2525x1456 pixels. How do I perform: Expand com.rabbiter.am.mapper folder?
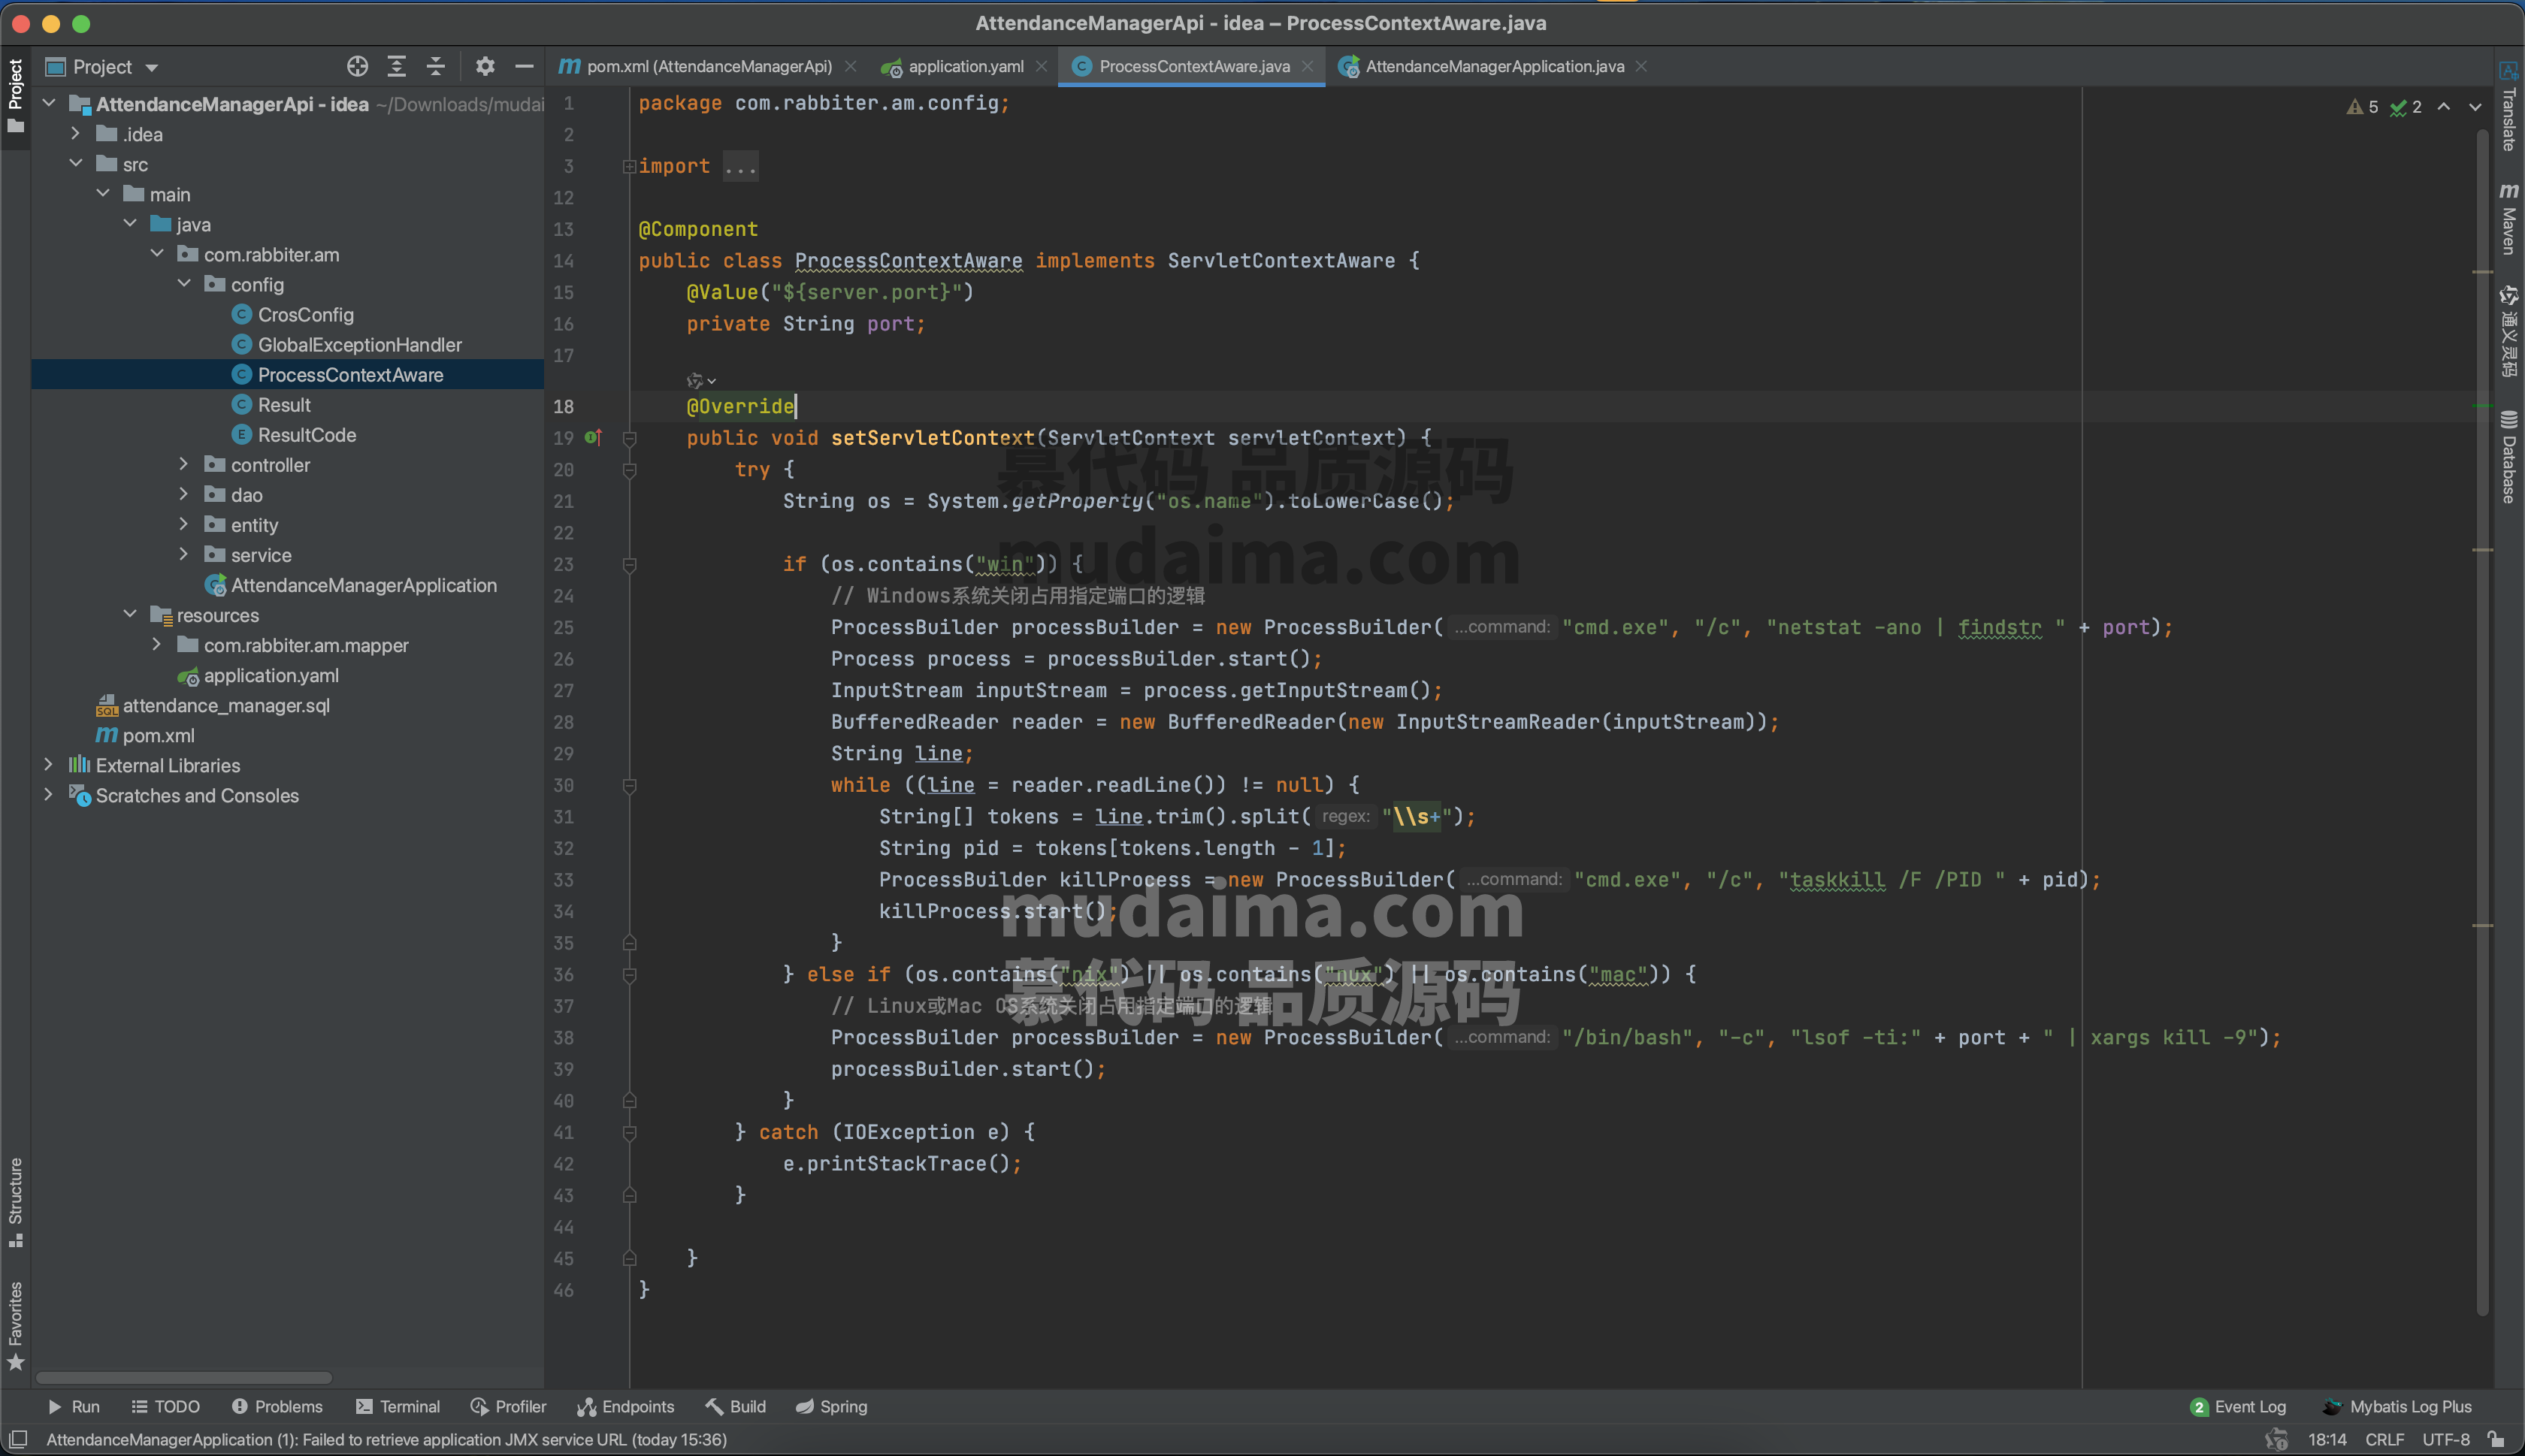156,644
